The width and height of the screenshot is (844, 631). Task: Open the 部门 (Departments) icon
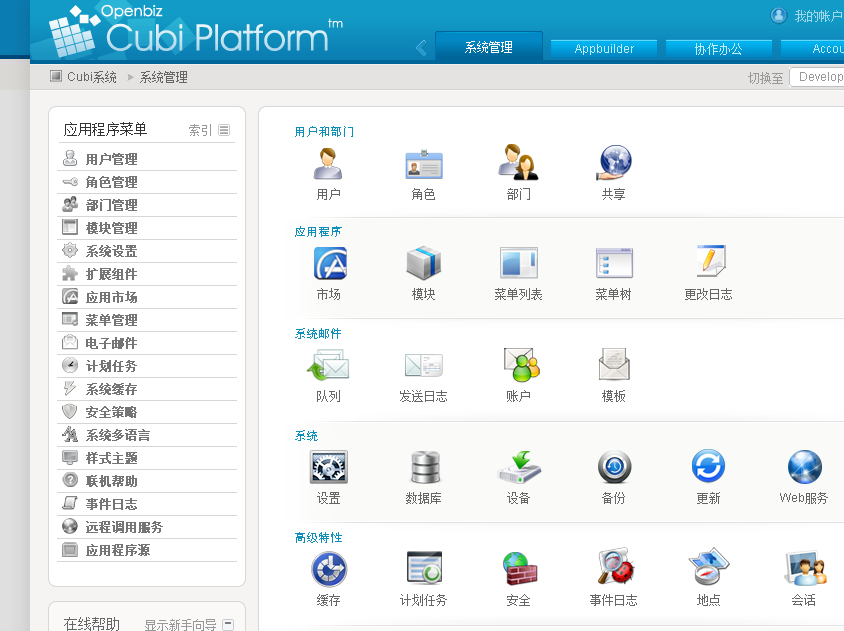tap(518, 162)
